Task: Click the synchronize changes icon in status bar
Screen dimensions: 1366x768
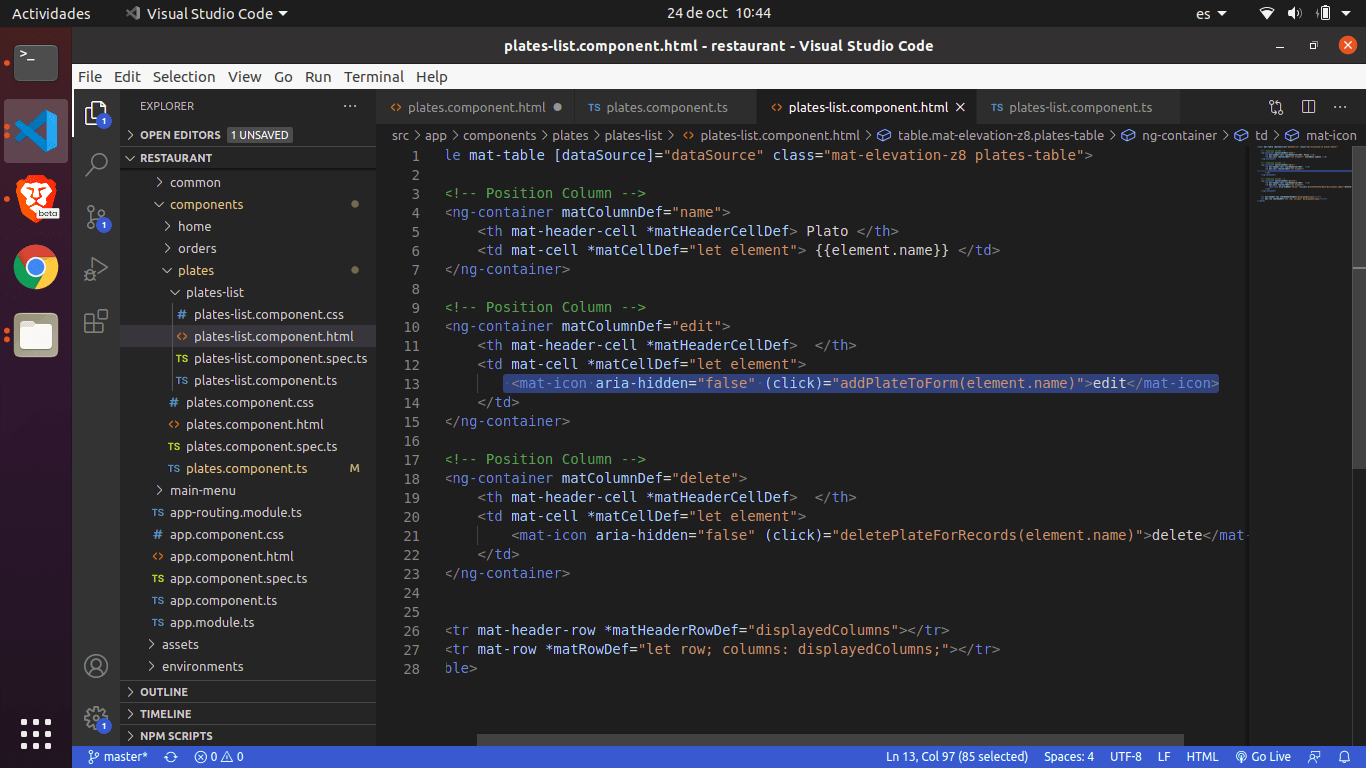Action: point(171,757)
